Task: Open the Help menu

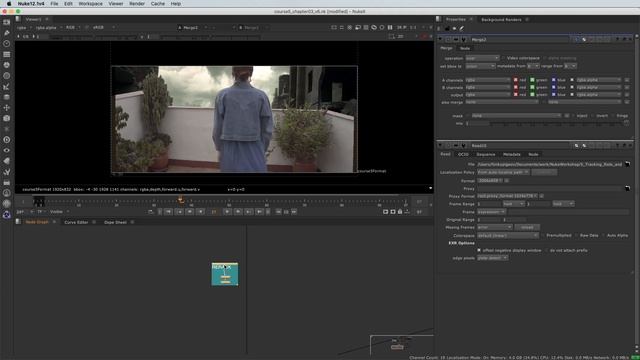Action: click(x=176, y=4)
